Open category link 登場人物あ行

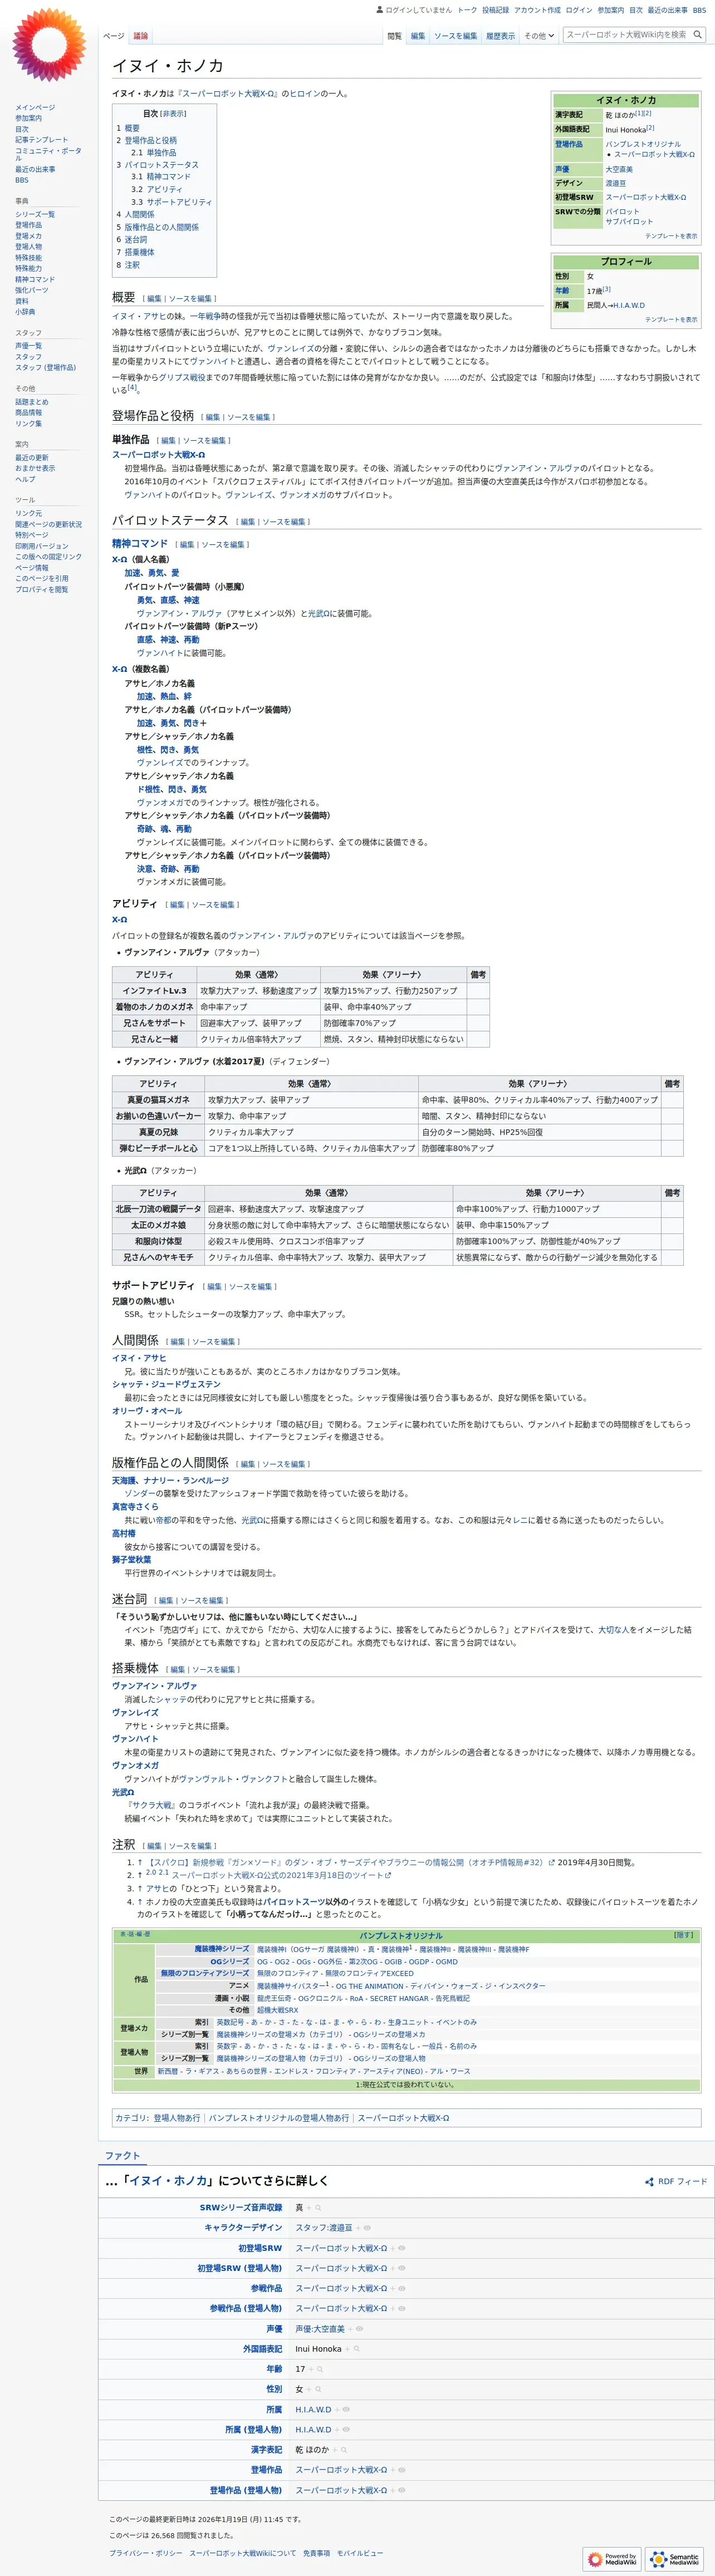point(177,2118)
